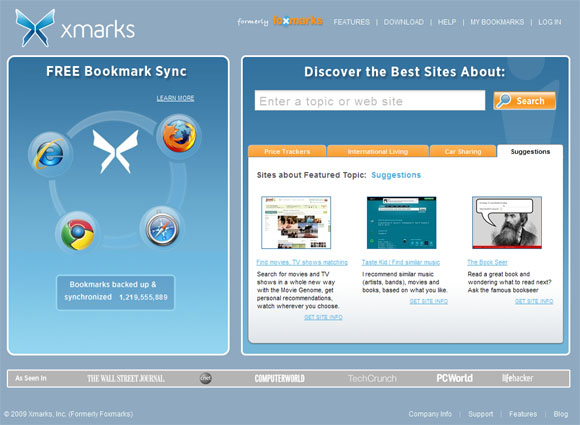Open 'Find movies, TV shows matching' link
580x425 pixels.
(x=302, y=262)
